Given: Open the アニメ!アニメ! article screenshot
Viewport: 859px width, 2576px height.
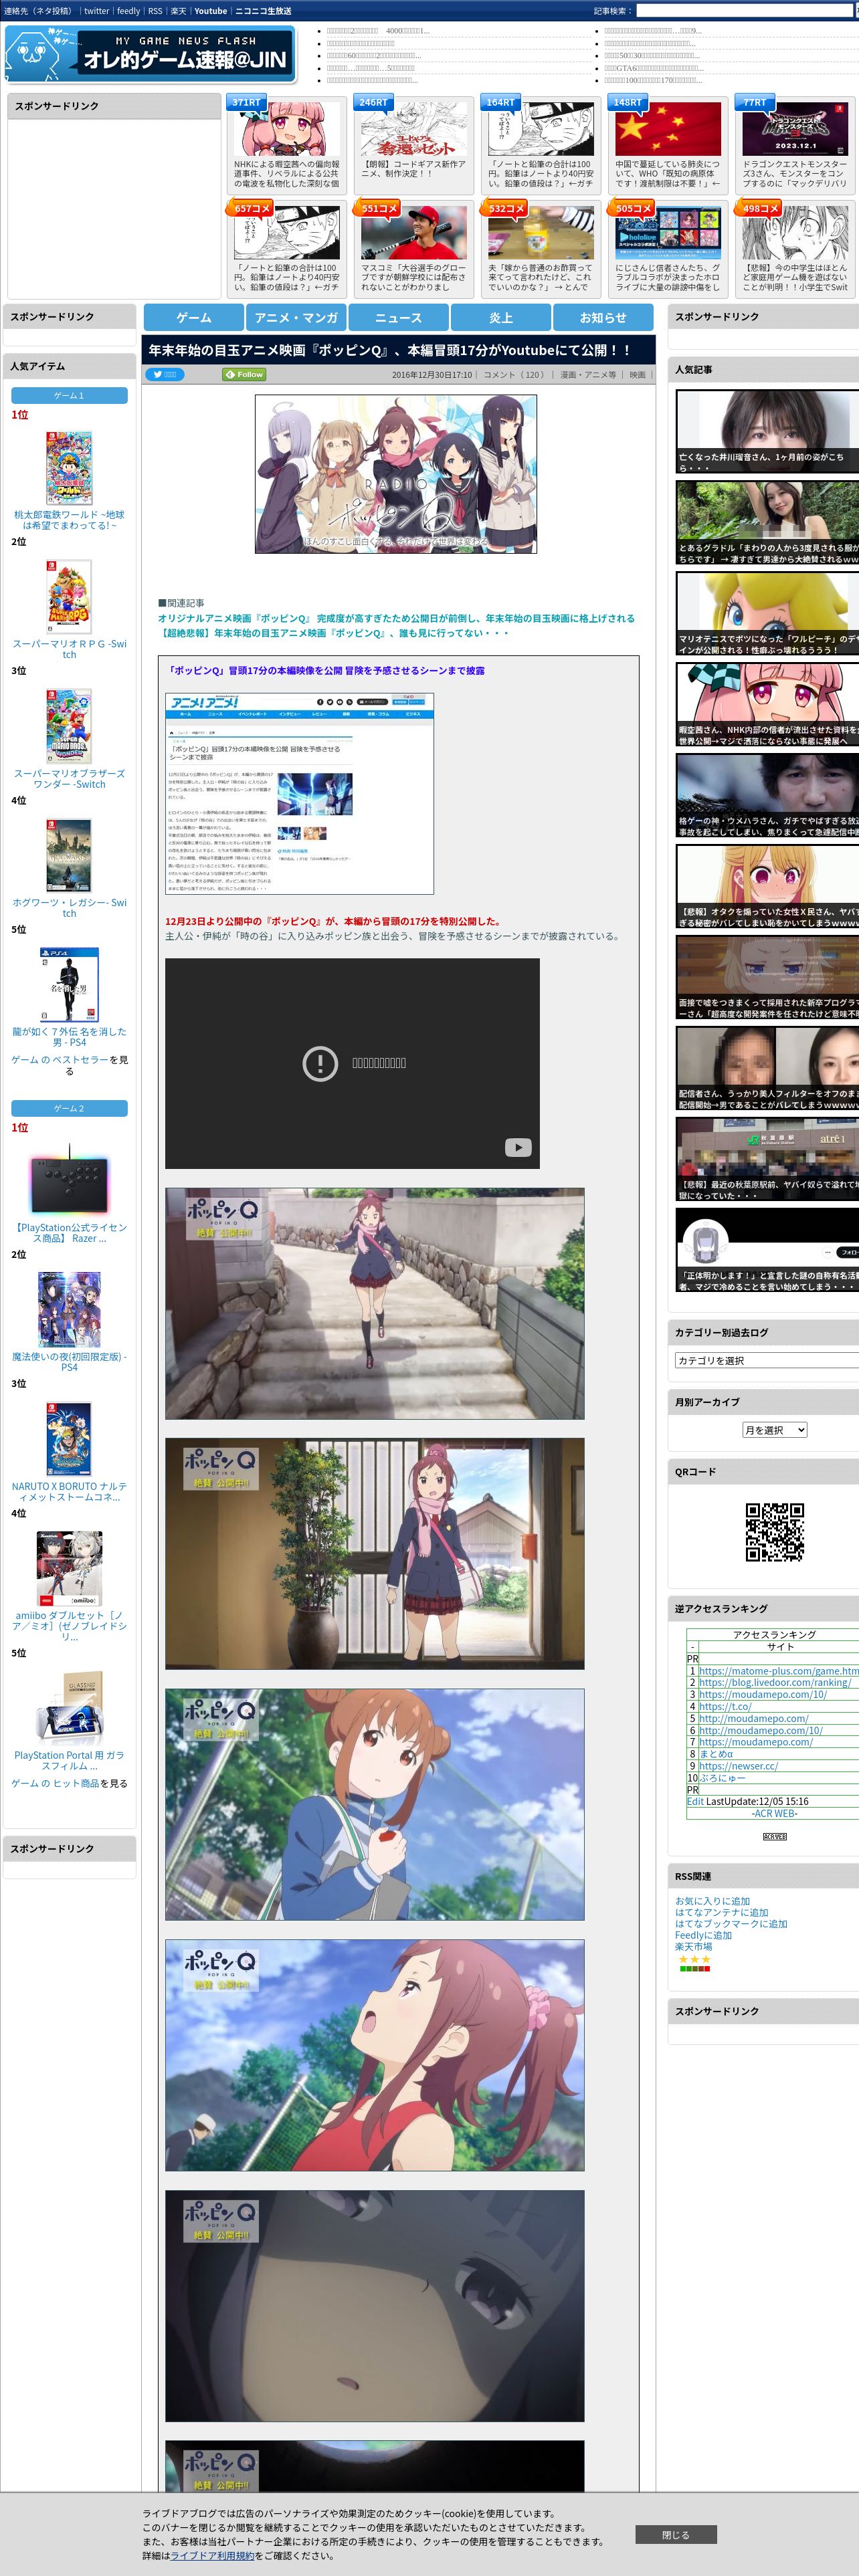Looking at the screenshot, I should point(299,793).
